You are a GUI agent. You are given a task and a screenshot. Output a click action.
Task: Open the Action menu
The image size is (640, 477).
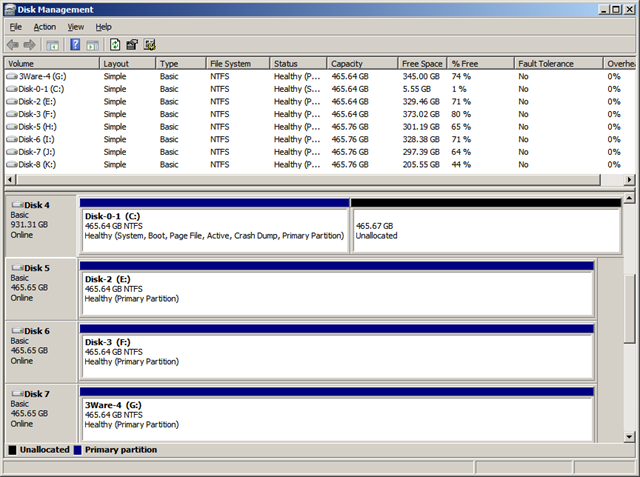coord(44,27)
